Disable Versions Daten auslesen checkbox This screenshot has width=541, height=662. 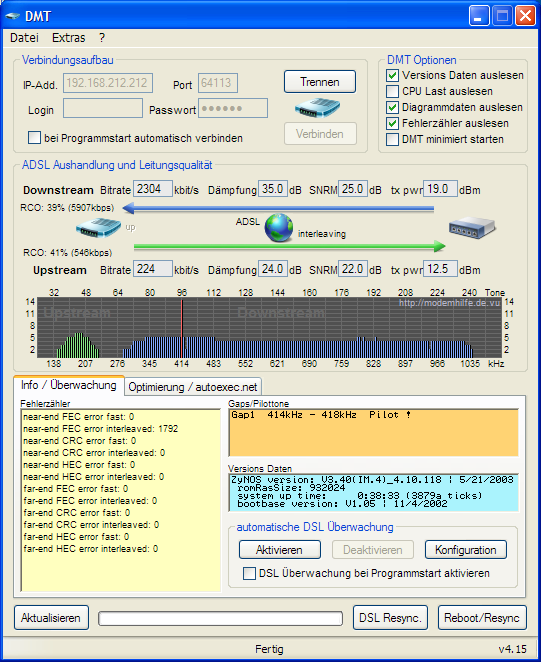[x=392, y=76]
